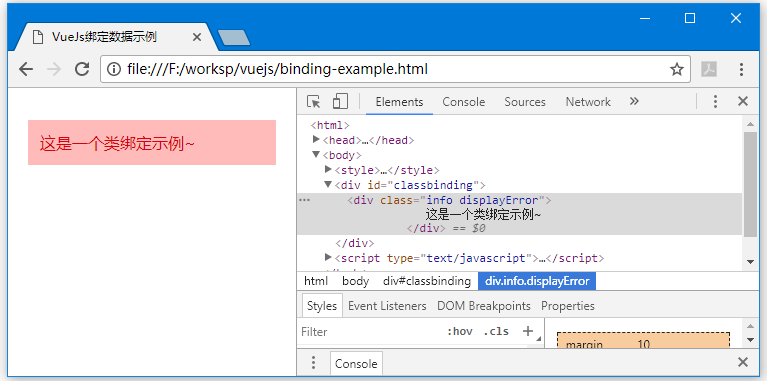
Task: Open the DevTools customize three-dot menu
Action: tap(715, 101)
